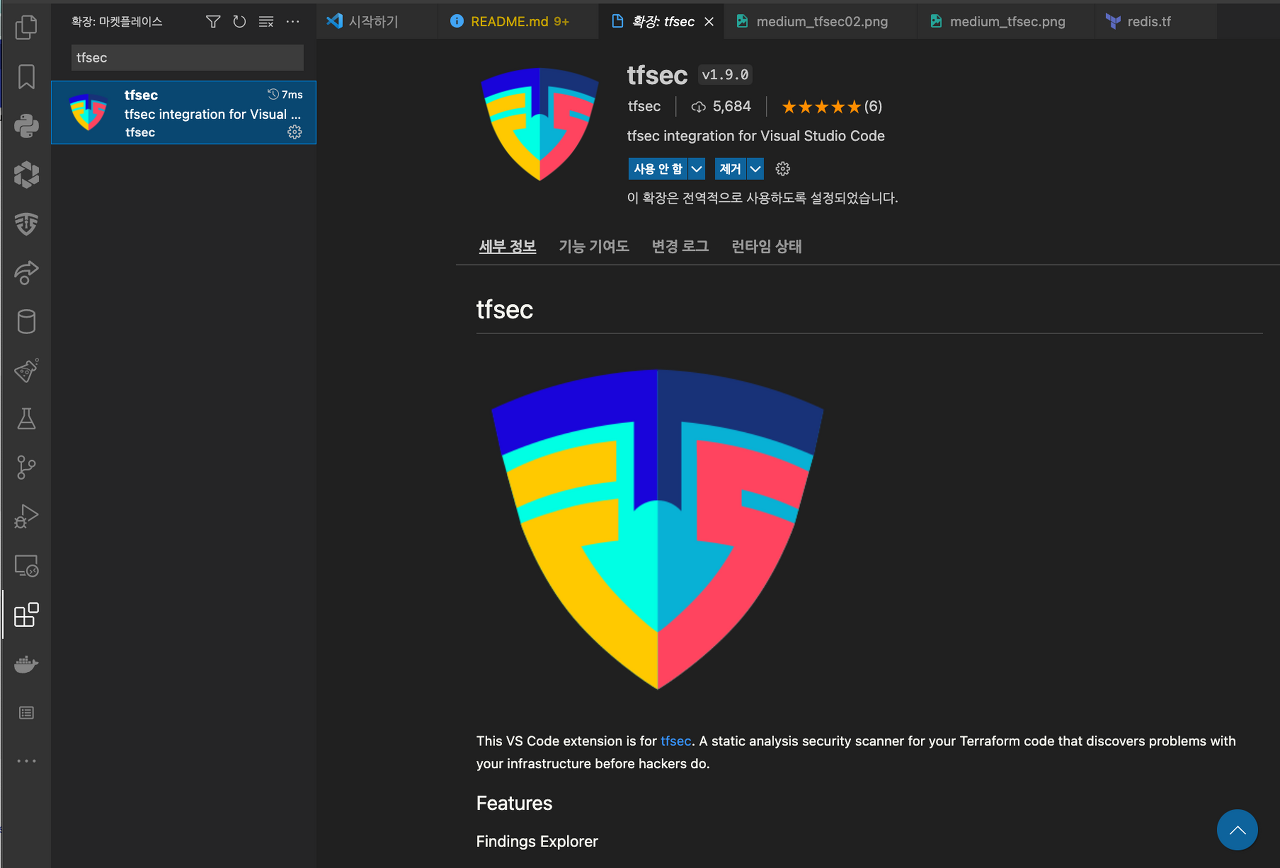Expand the 사용 안 함 dropdown arrow
Image resolution: width=1280 pixels, height=868 pixels.
[697, 169]
